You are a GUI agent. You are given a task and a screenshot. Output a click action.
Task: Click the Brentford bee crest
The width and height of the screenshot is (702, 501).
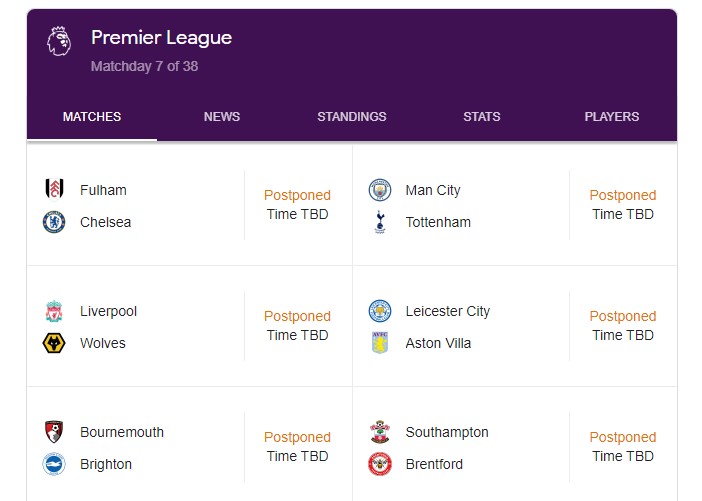click(x=380, y=464)
